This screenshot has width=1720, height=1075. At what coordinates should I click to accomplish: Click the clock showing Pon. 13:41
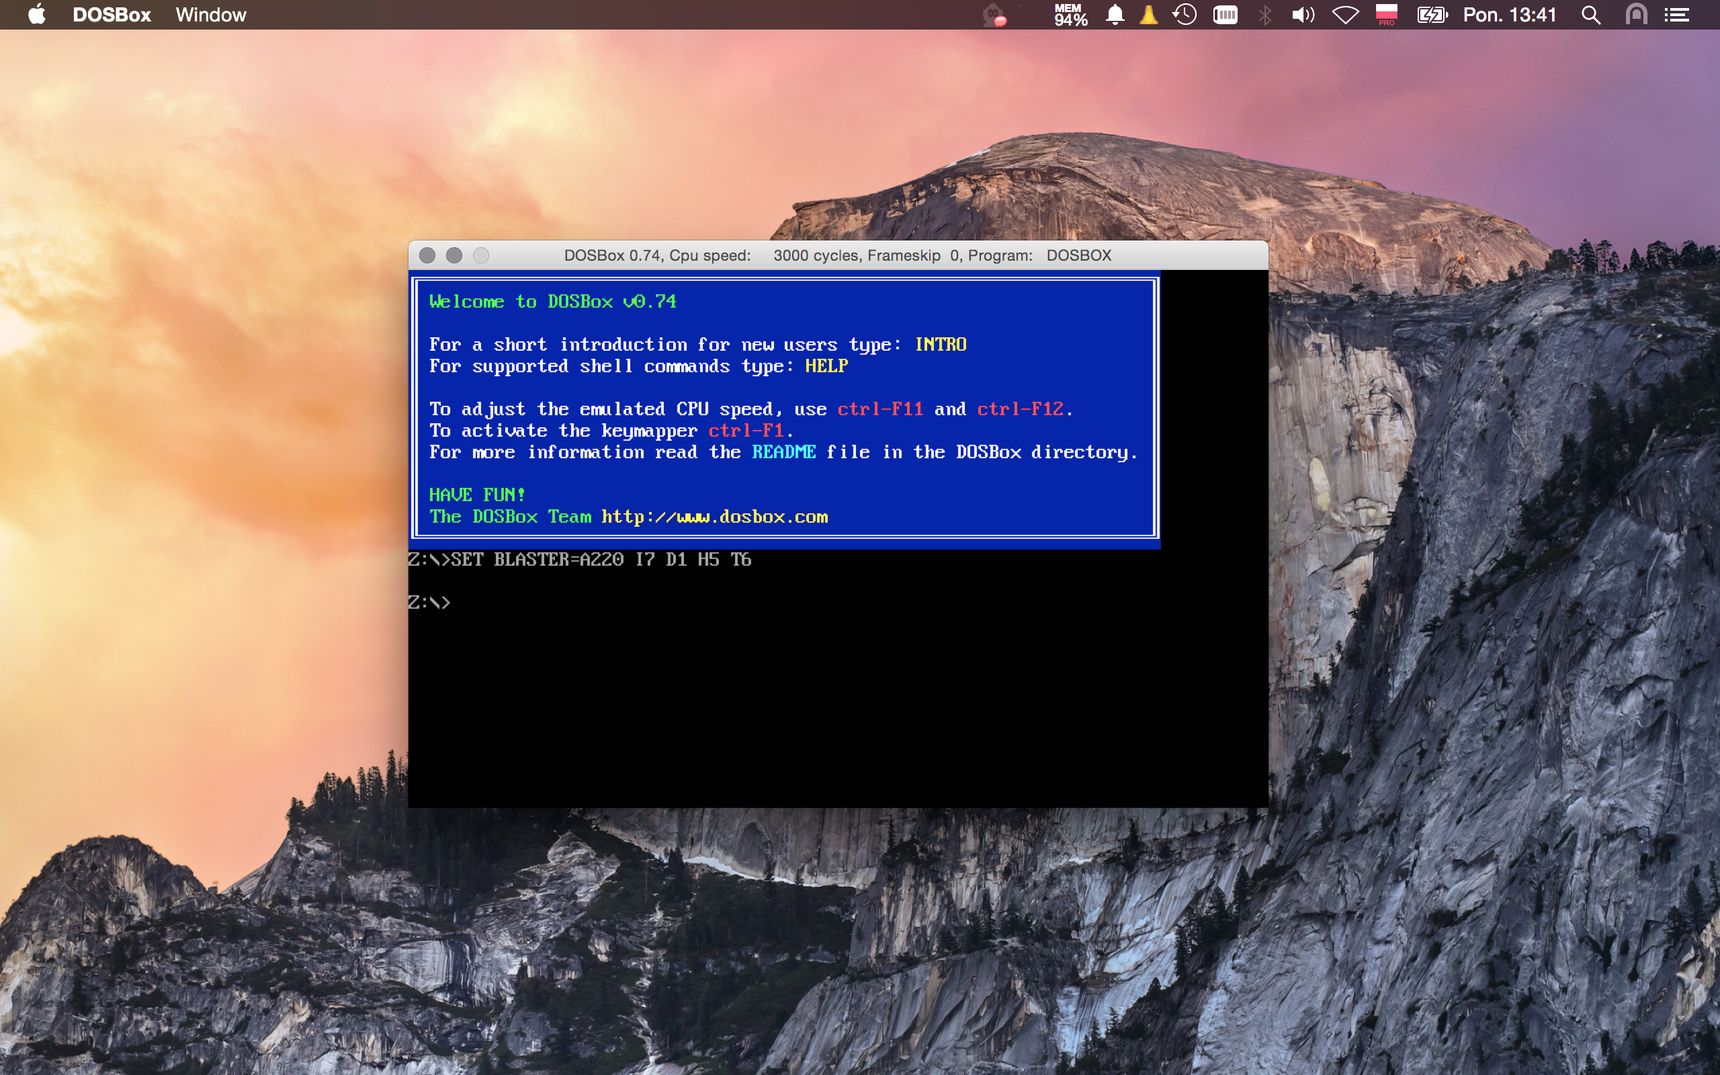(1509, 14)
